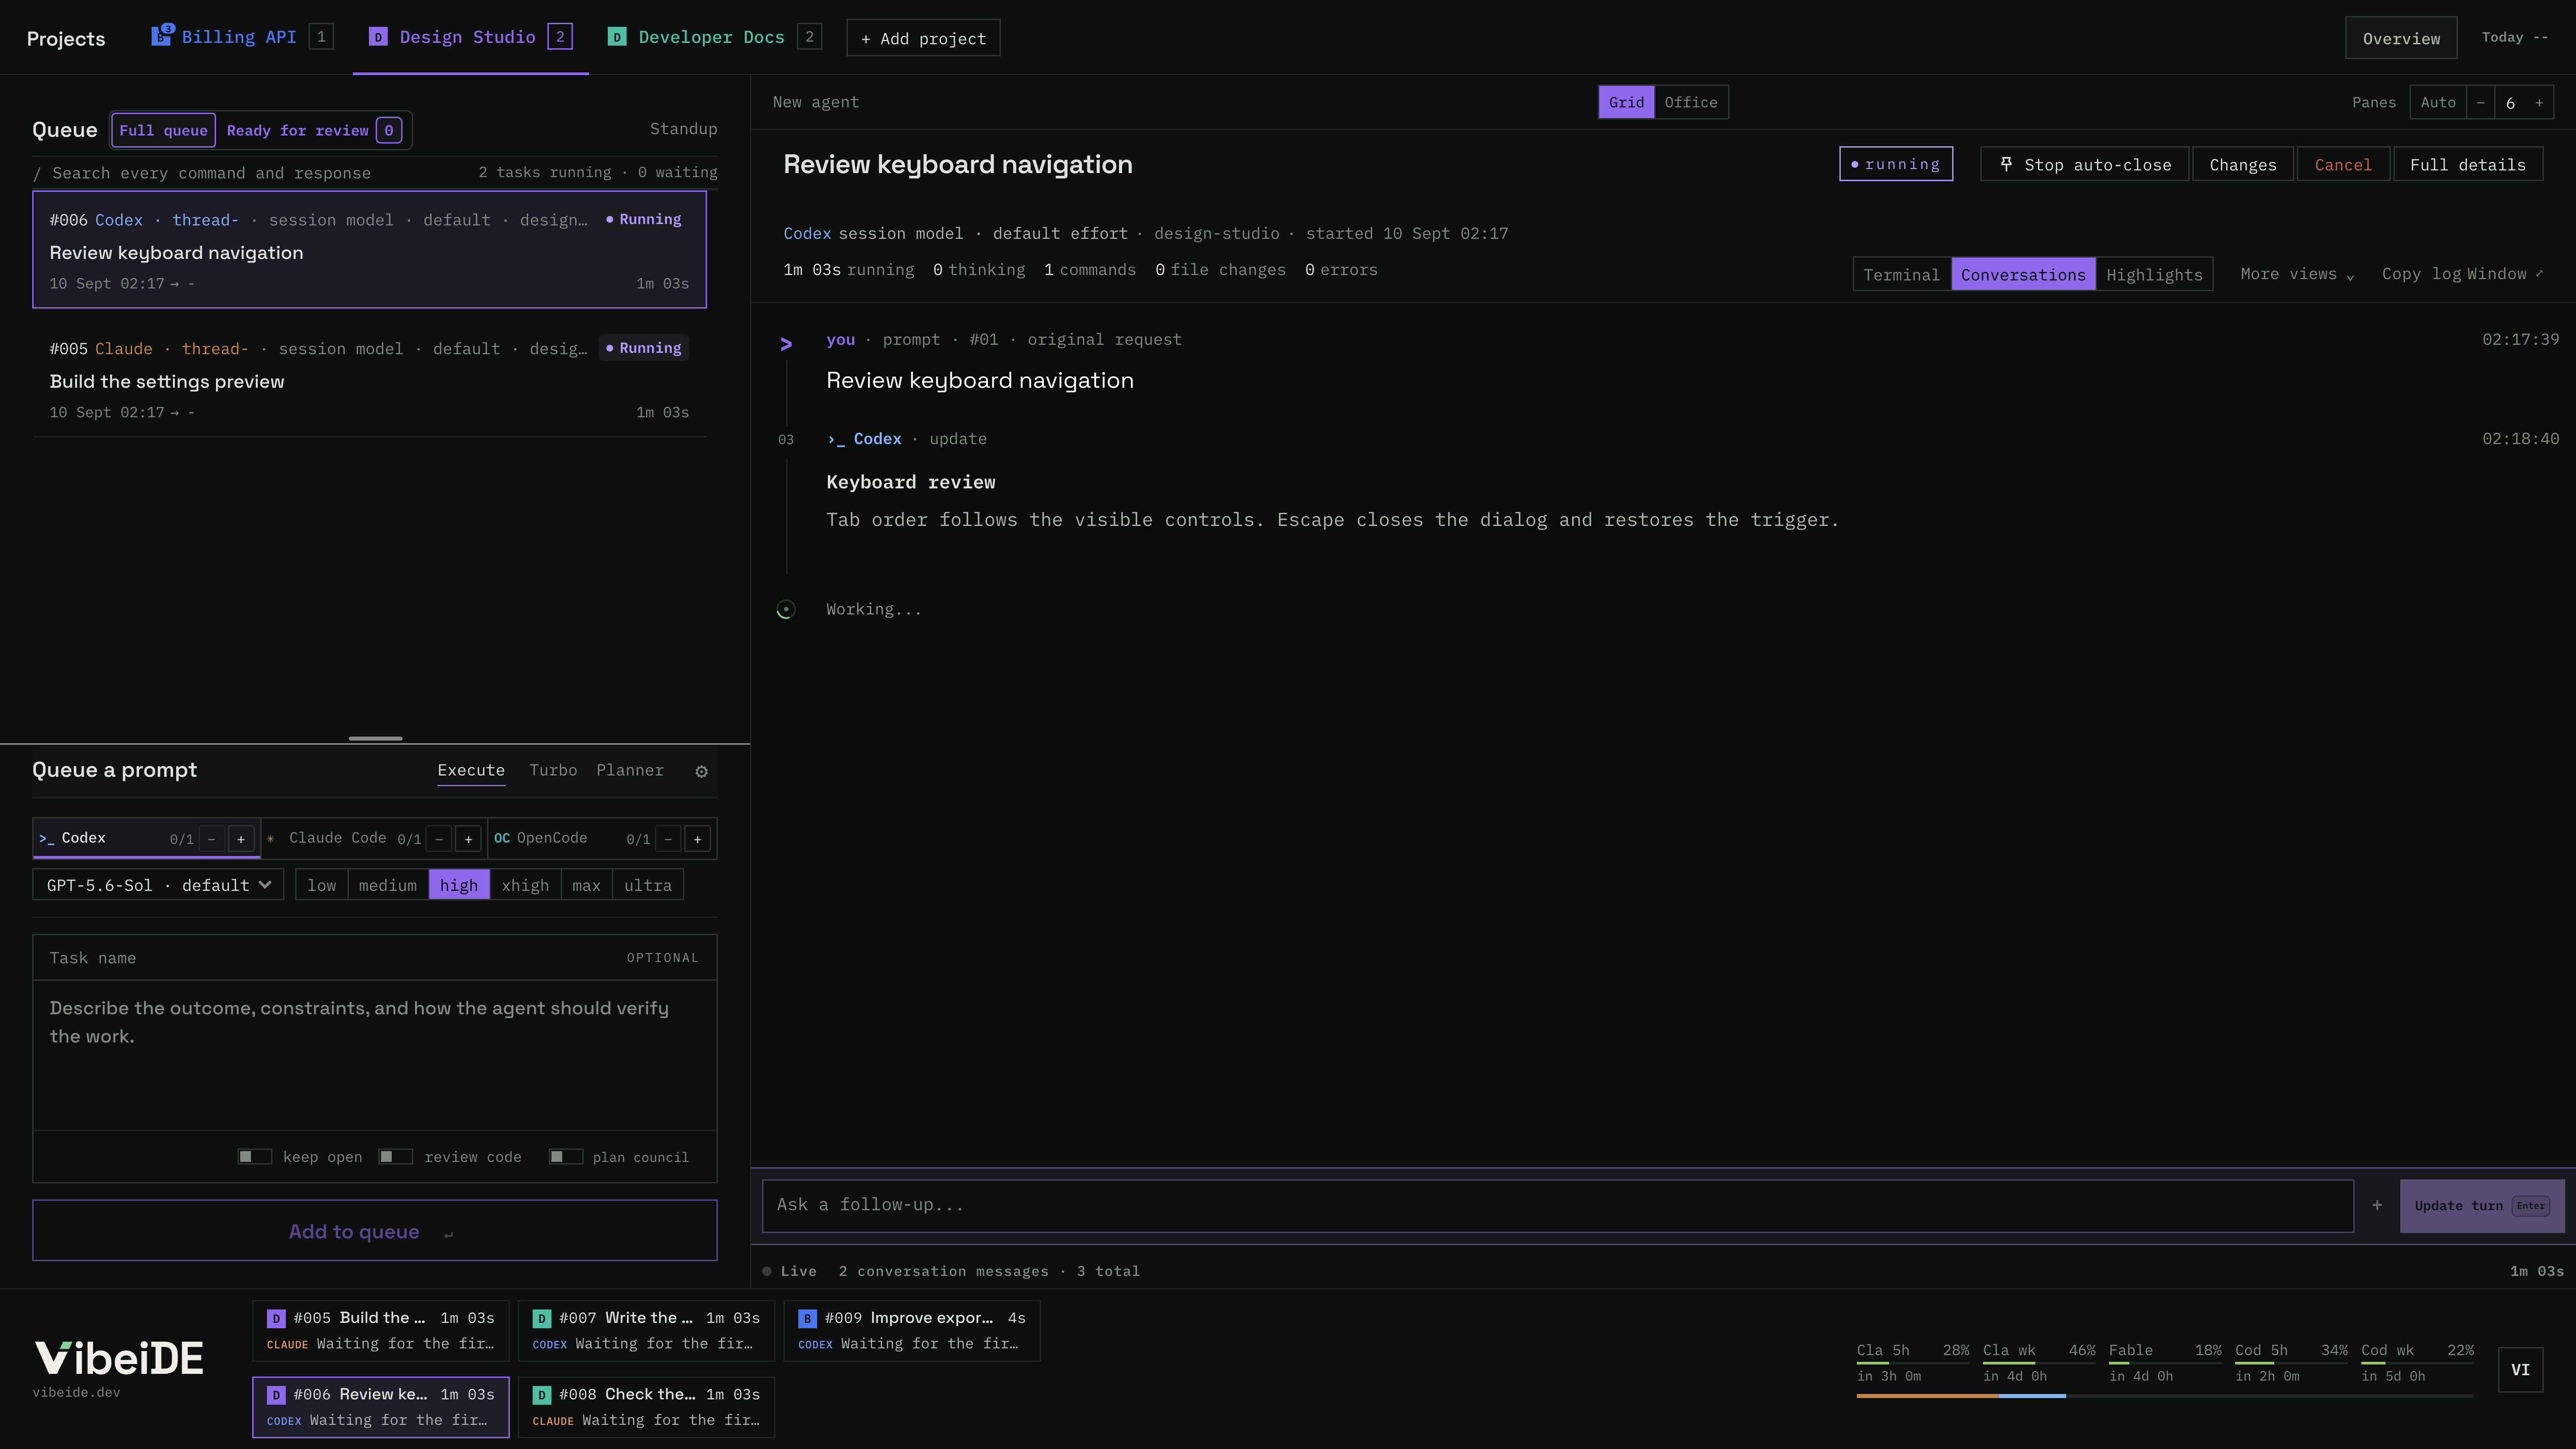This screenshot has height=1449, width=2576.
Task: Open the GPT-5.6-Sol default model dropdown
Action: (158, 885)
